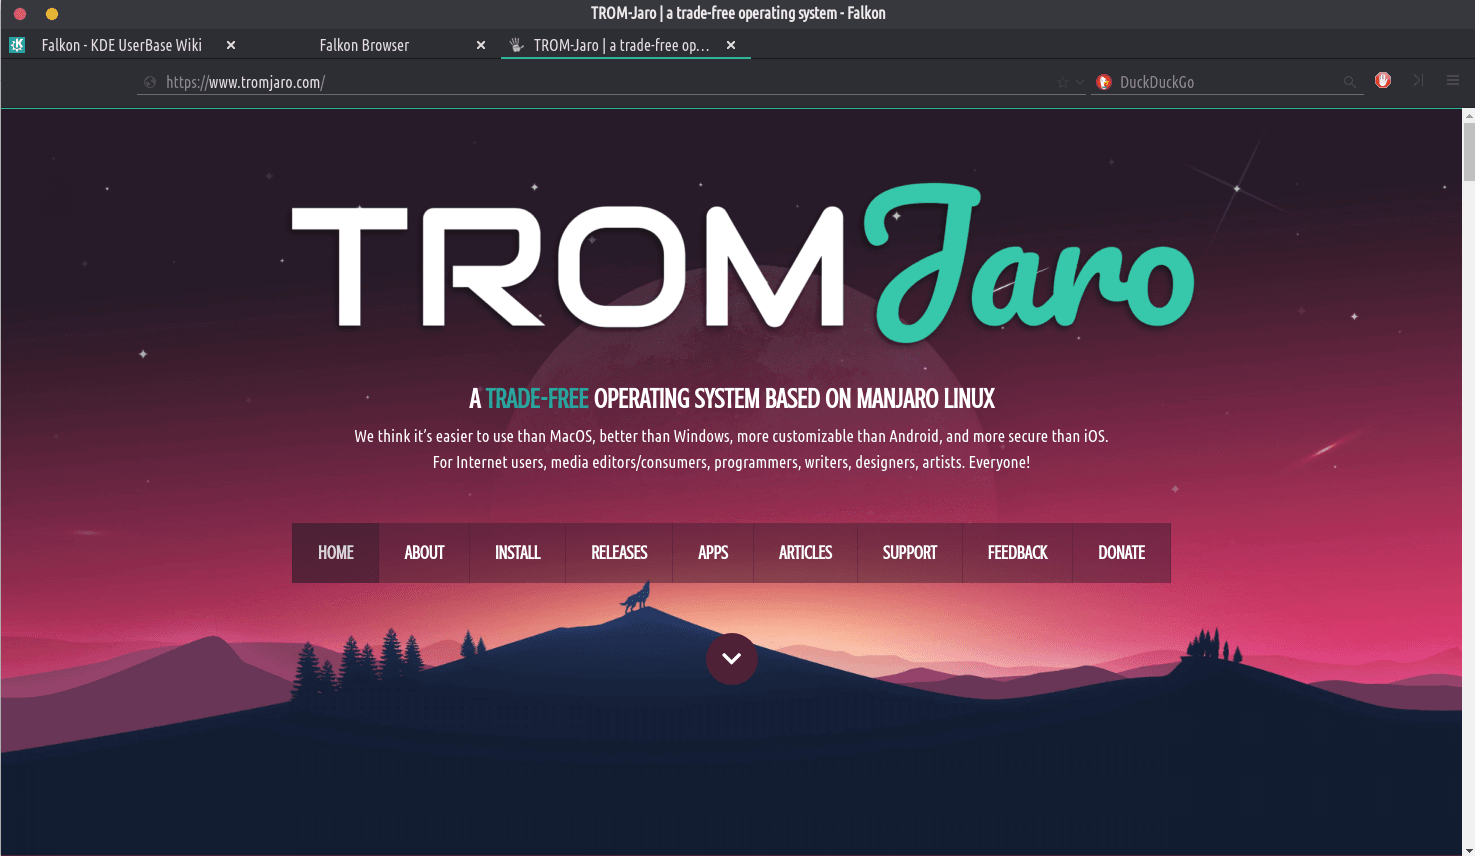Close the Falkon Browser tab
The width and height of the screenshot is (1475, 856).
click(x=481, y=45)
